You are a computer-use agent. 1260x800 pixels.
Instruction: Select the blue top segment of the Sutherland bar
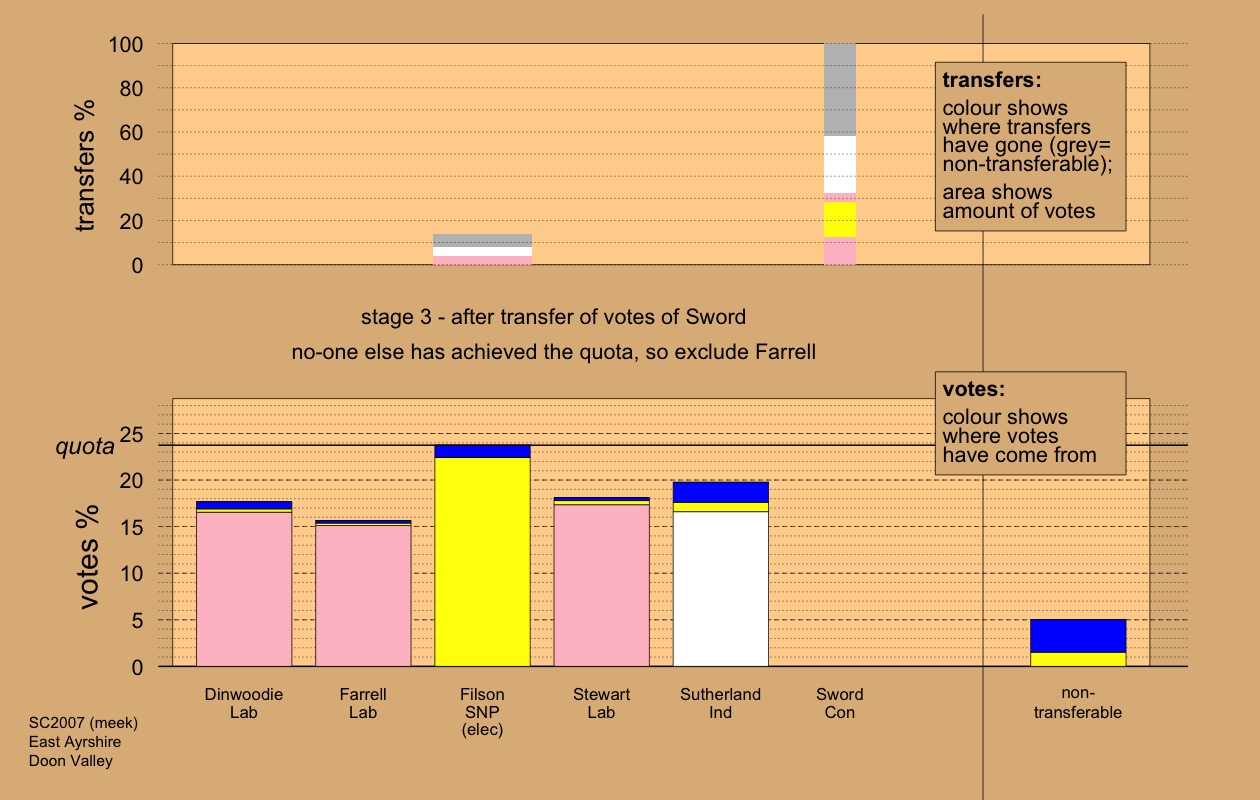click(720, 492)
